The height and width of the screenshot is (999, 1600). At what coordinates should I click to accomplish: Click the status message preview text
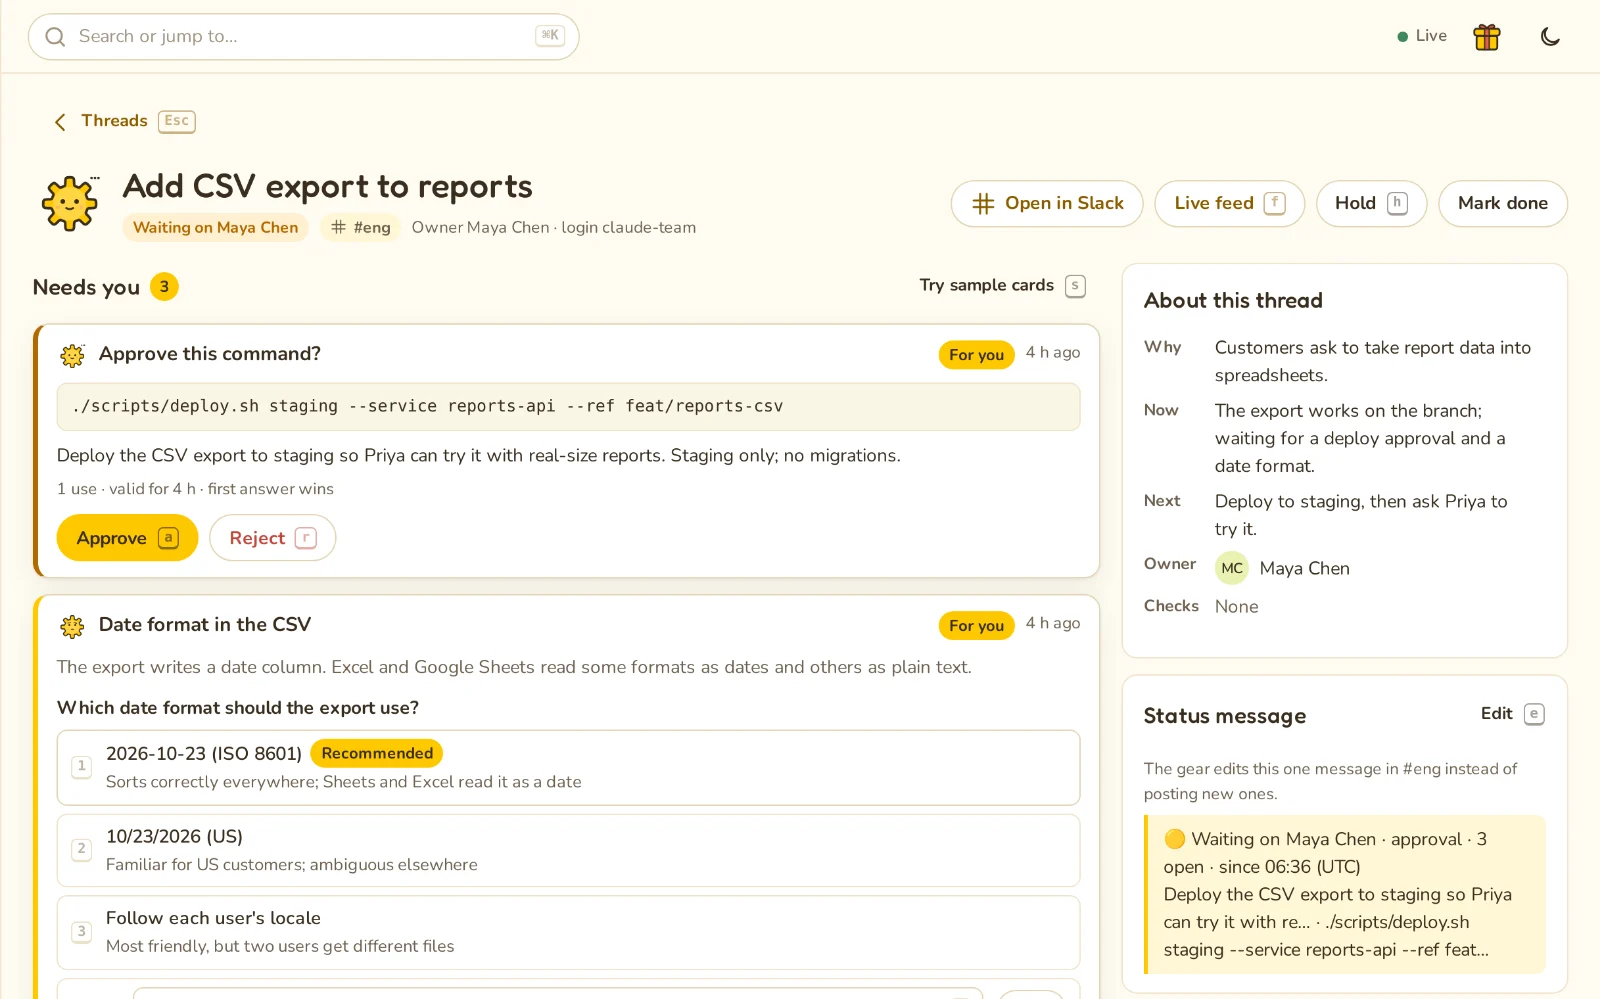tap(1346, 895)
